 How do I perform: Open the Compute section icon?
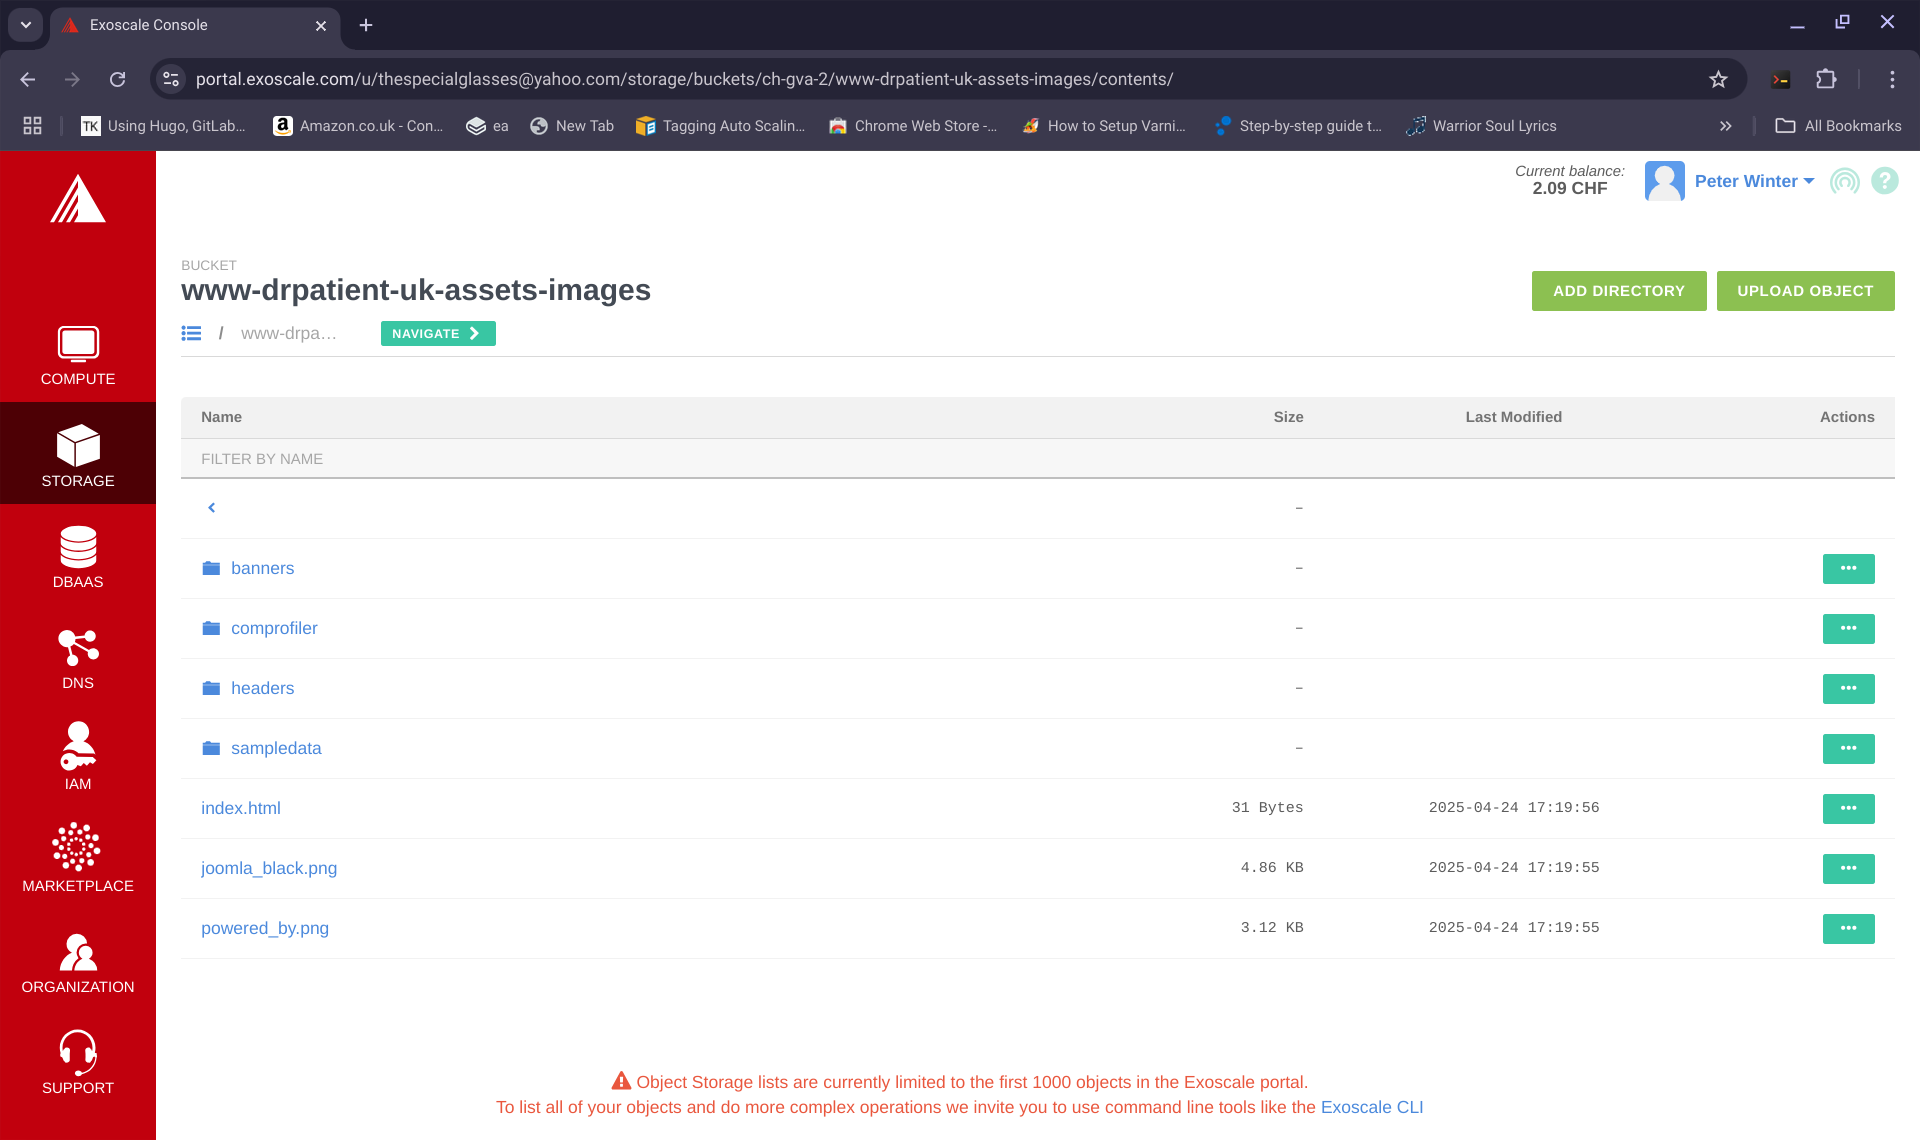[x=78, y=345]
